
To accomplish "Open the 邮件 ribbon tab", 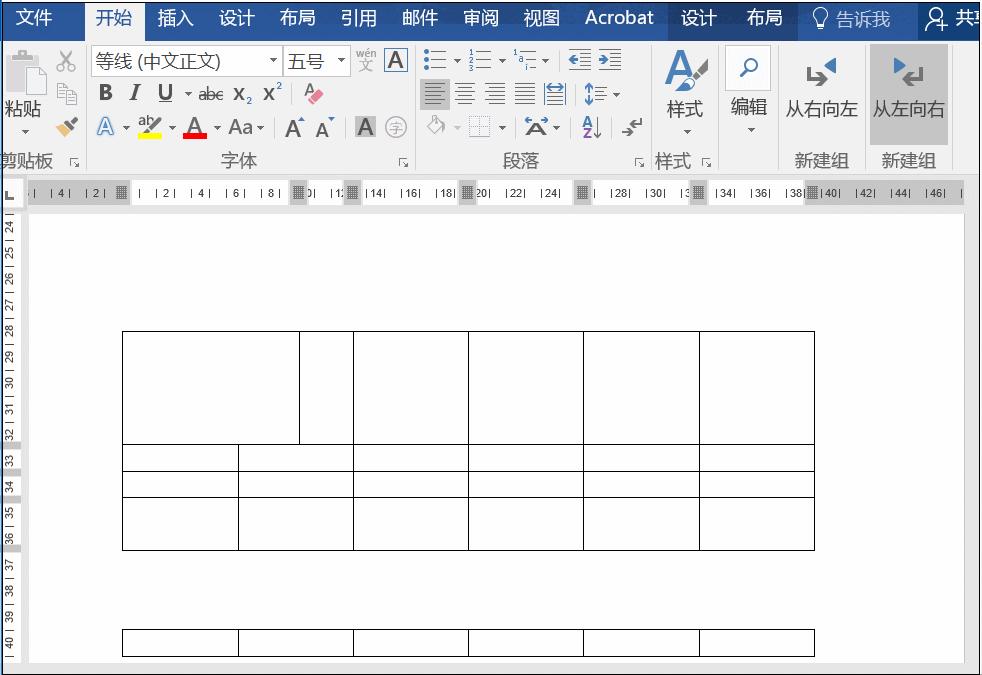I will pos(419,18).
